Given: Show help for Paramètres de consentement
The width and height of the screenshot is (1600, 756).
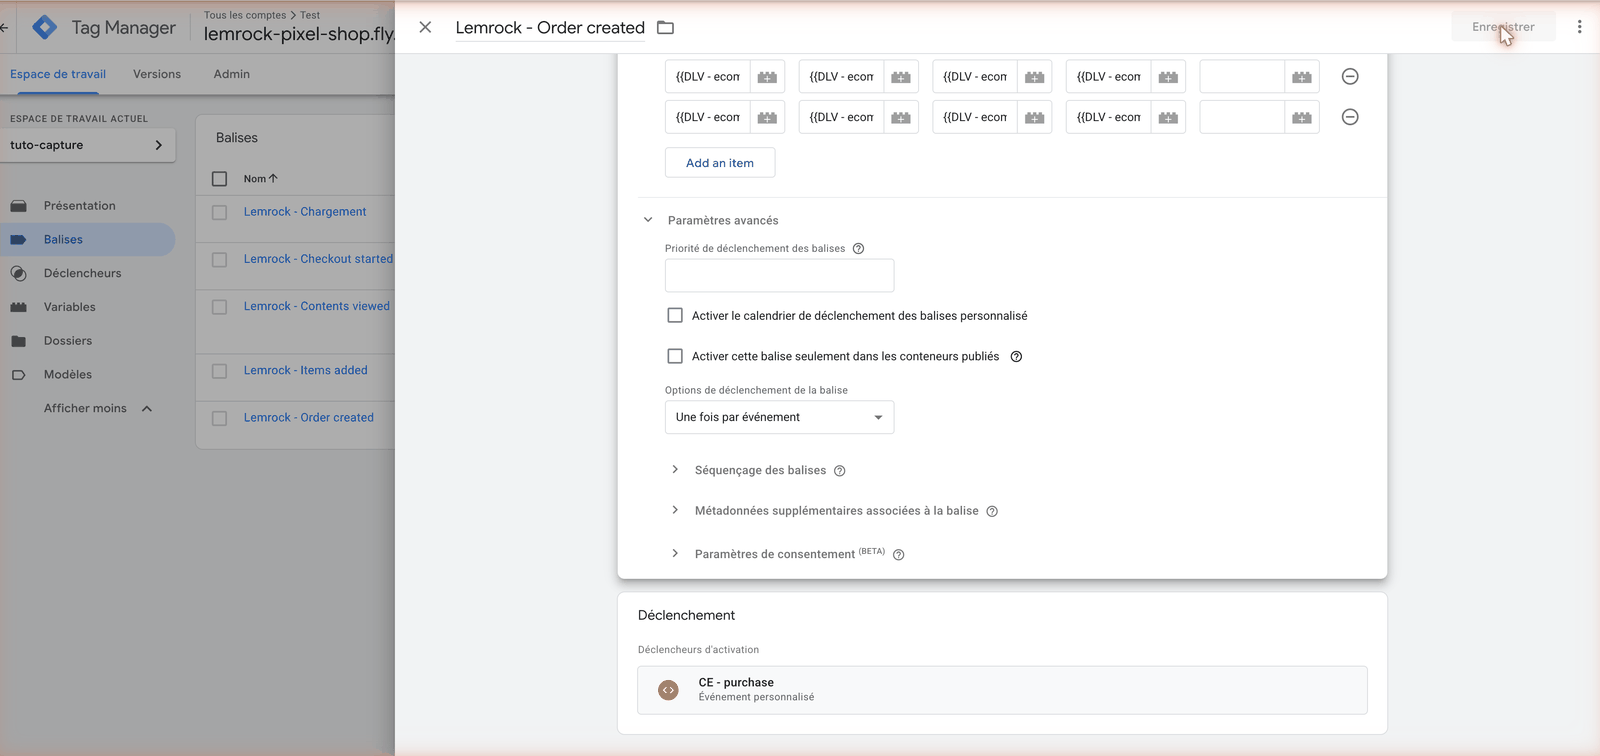Looking at the screenshot, I should pos(898,555).
